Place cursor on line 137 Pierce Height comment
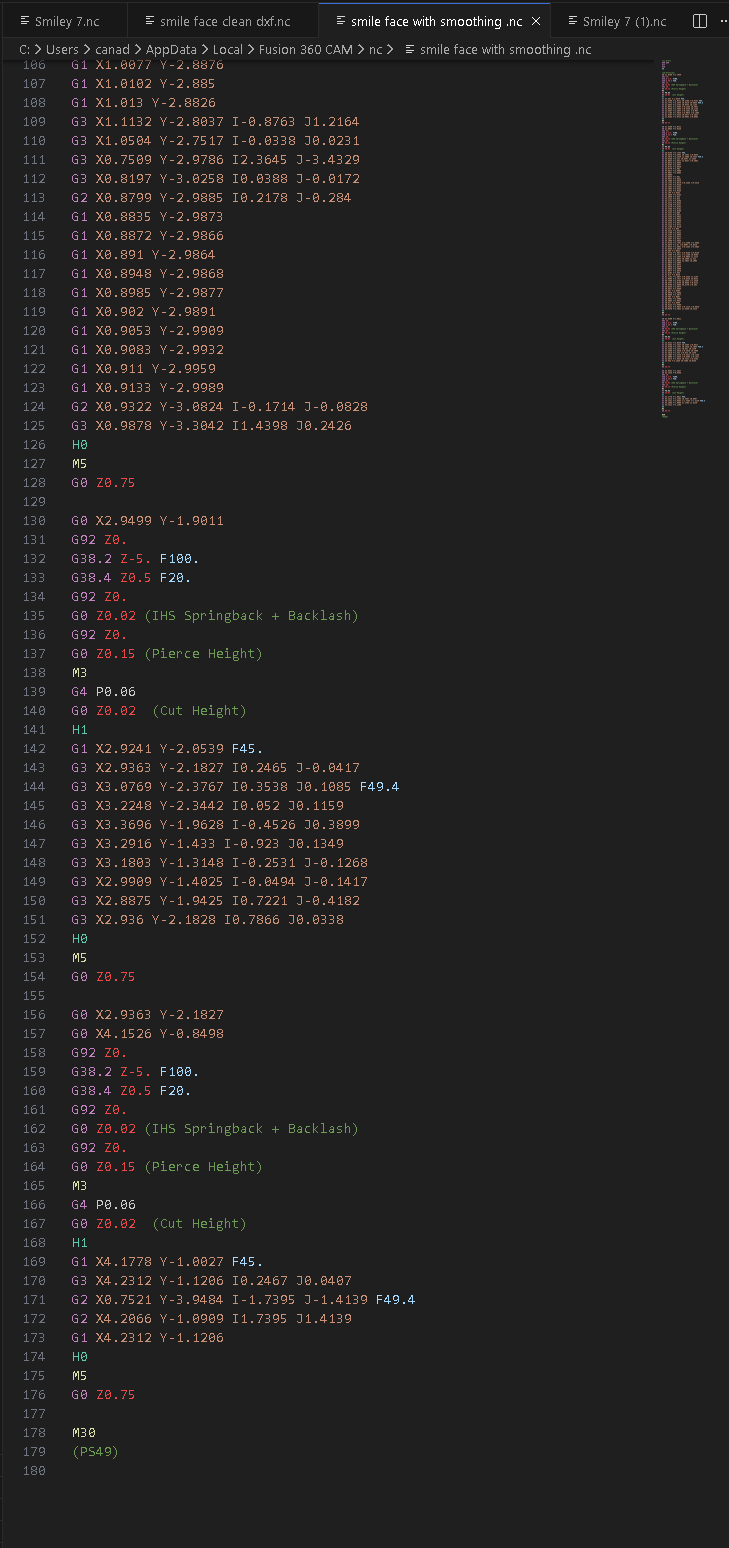729x1548 pixels. pyautogui.click(x=203, y=654)
